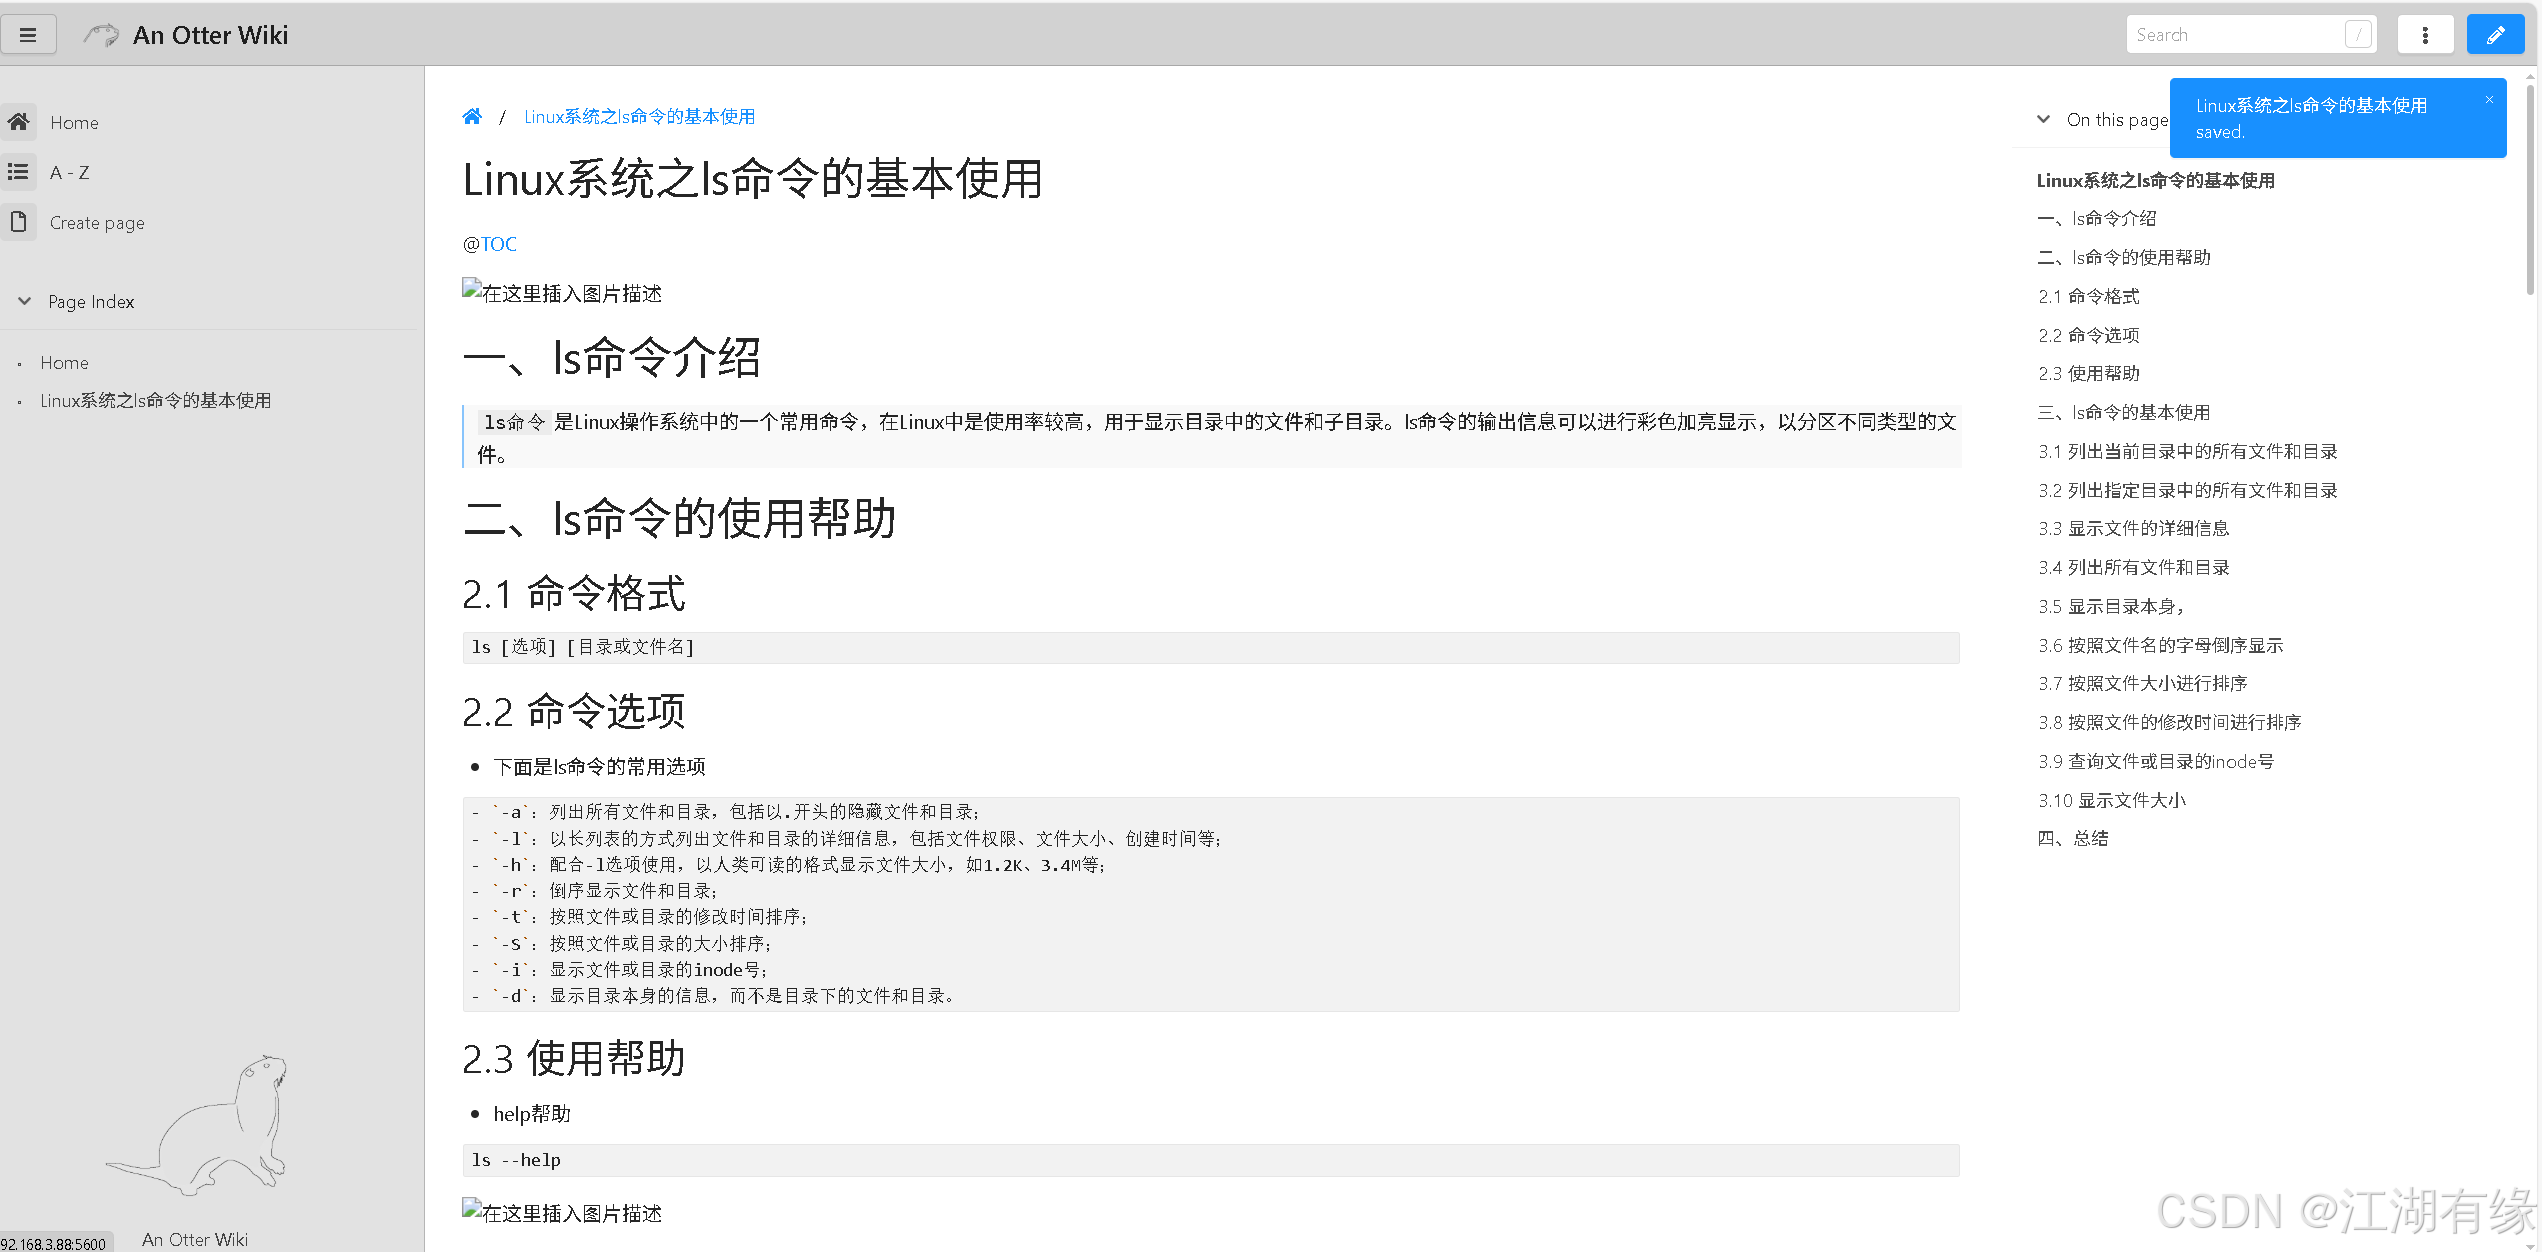Dismiss the page saved notification
The height and width of the screenshot is (1252, 2542).
click(2489, 99)
